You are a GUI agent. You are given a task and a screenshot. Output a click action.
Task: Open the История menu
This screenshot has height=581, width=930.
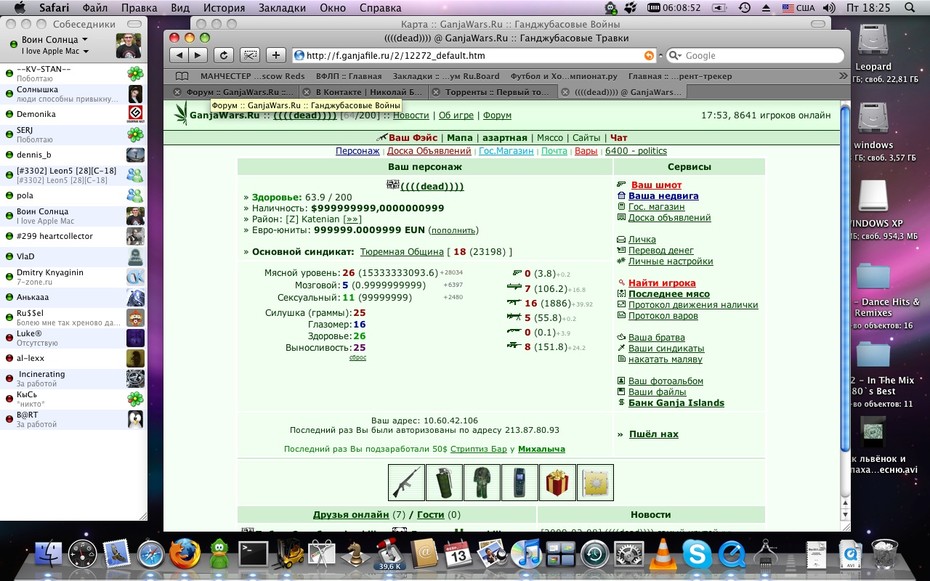pos(224,8)
